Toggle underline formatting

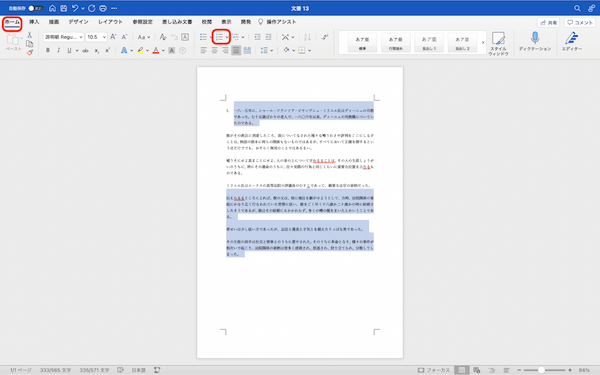point(69,50)
